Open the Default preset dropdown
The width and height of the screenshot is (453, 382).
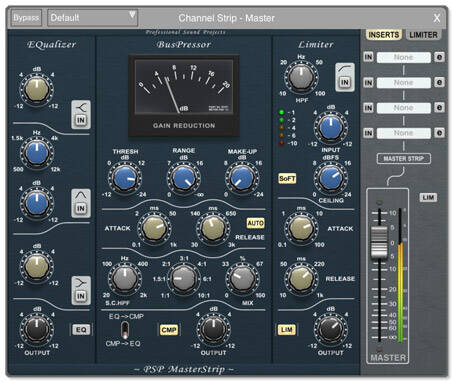point(92,18)
